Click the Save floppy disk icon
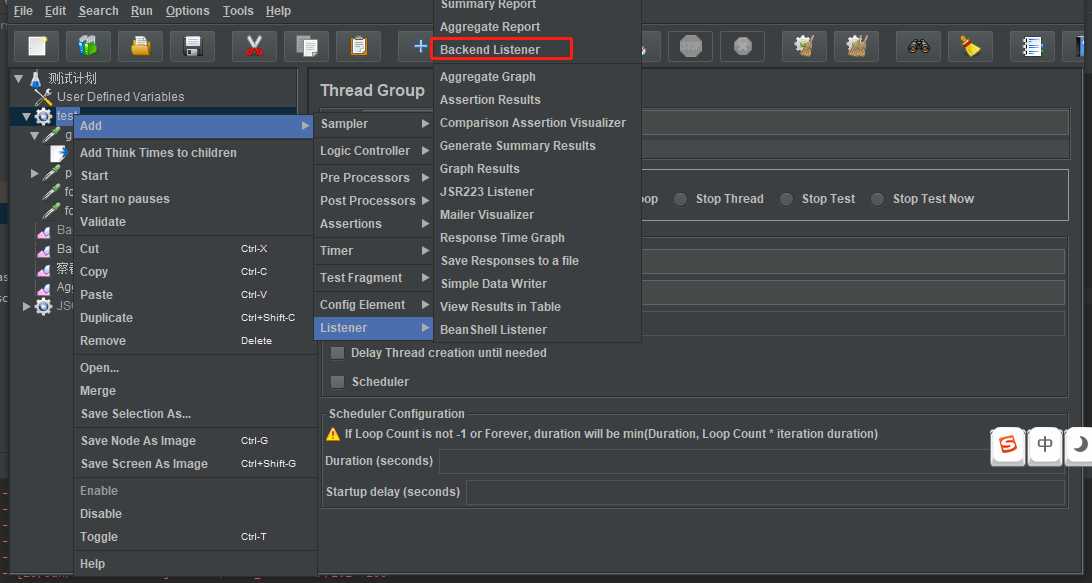Image resolution: width=1092 pixels, height=583 pixels. (192, 47)
